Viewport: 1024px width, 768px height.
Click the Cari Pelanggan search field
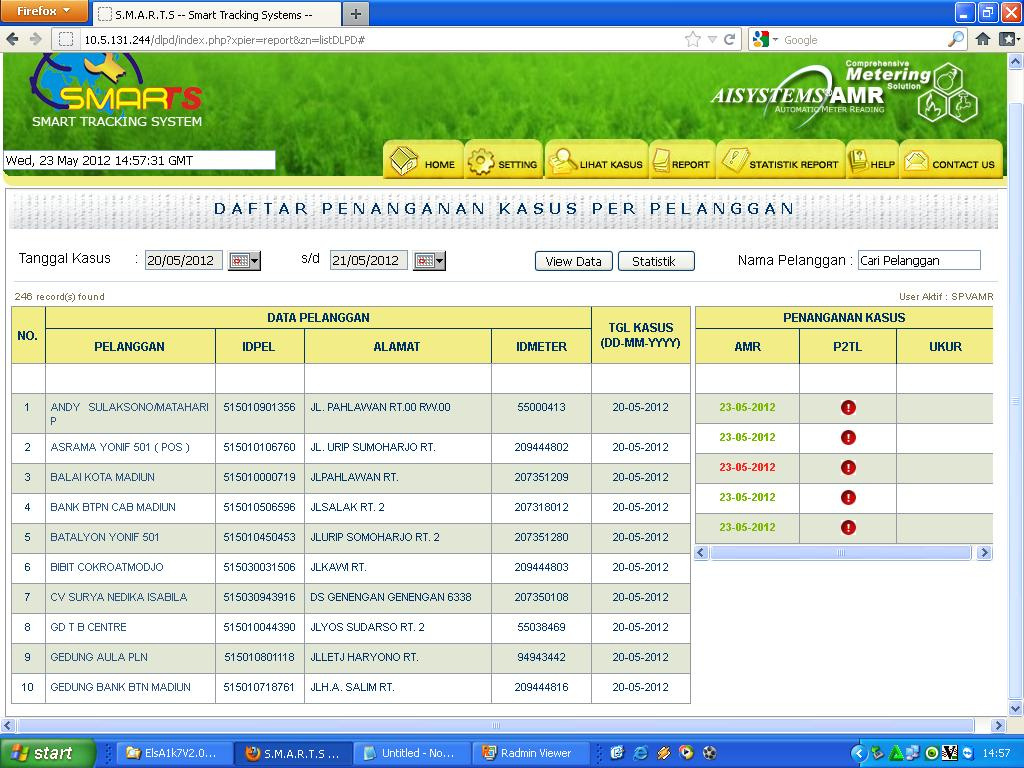(919, 261)
